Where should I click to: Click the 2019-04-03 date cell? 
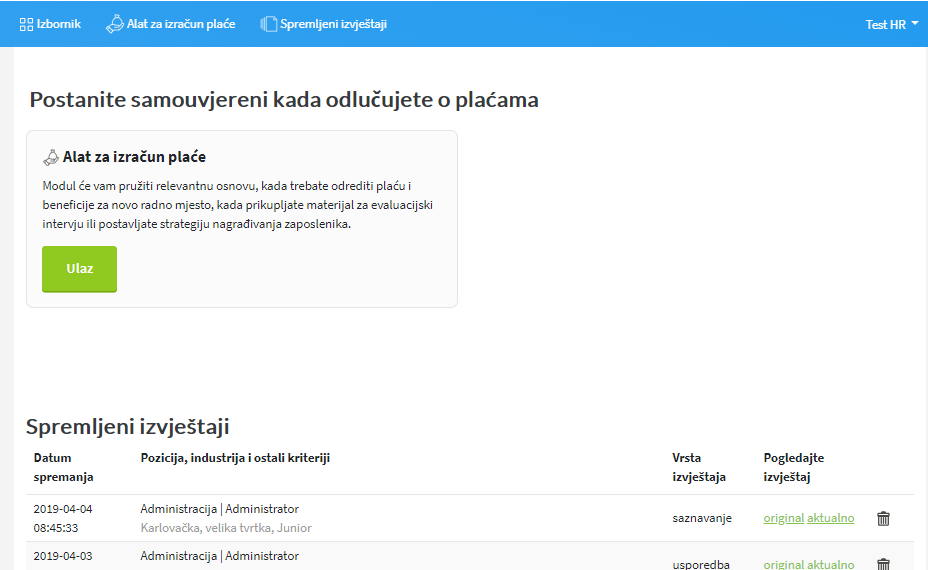pos(63,556)
